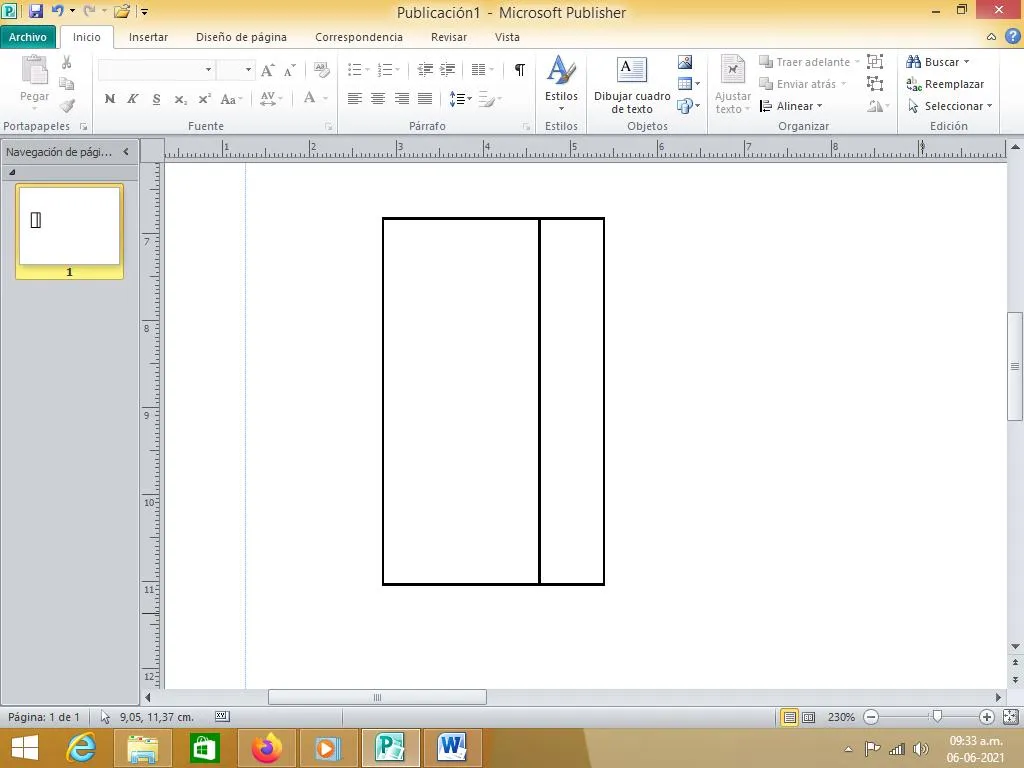Open the font name combo box
Viewport: 1024px width, 768px height.
156,69
